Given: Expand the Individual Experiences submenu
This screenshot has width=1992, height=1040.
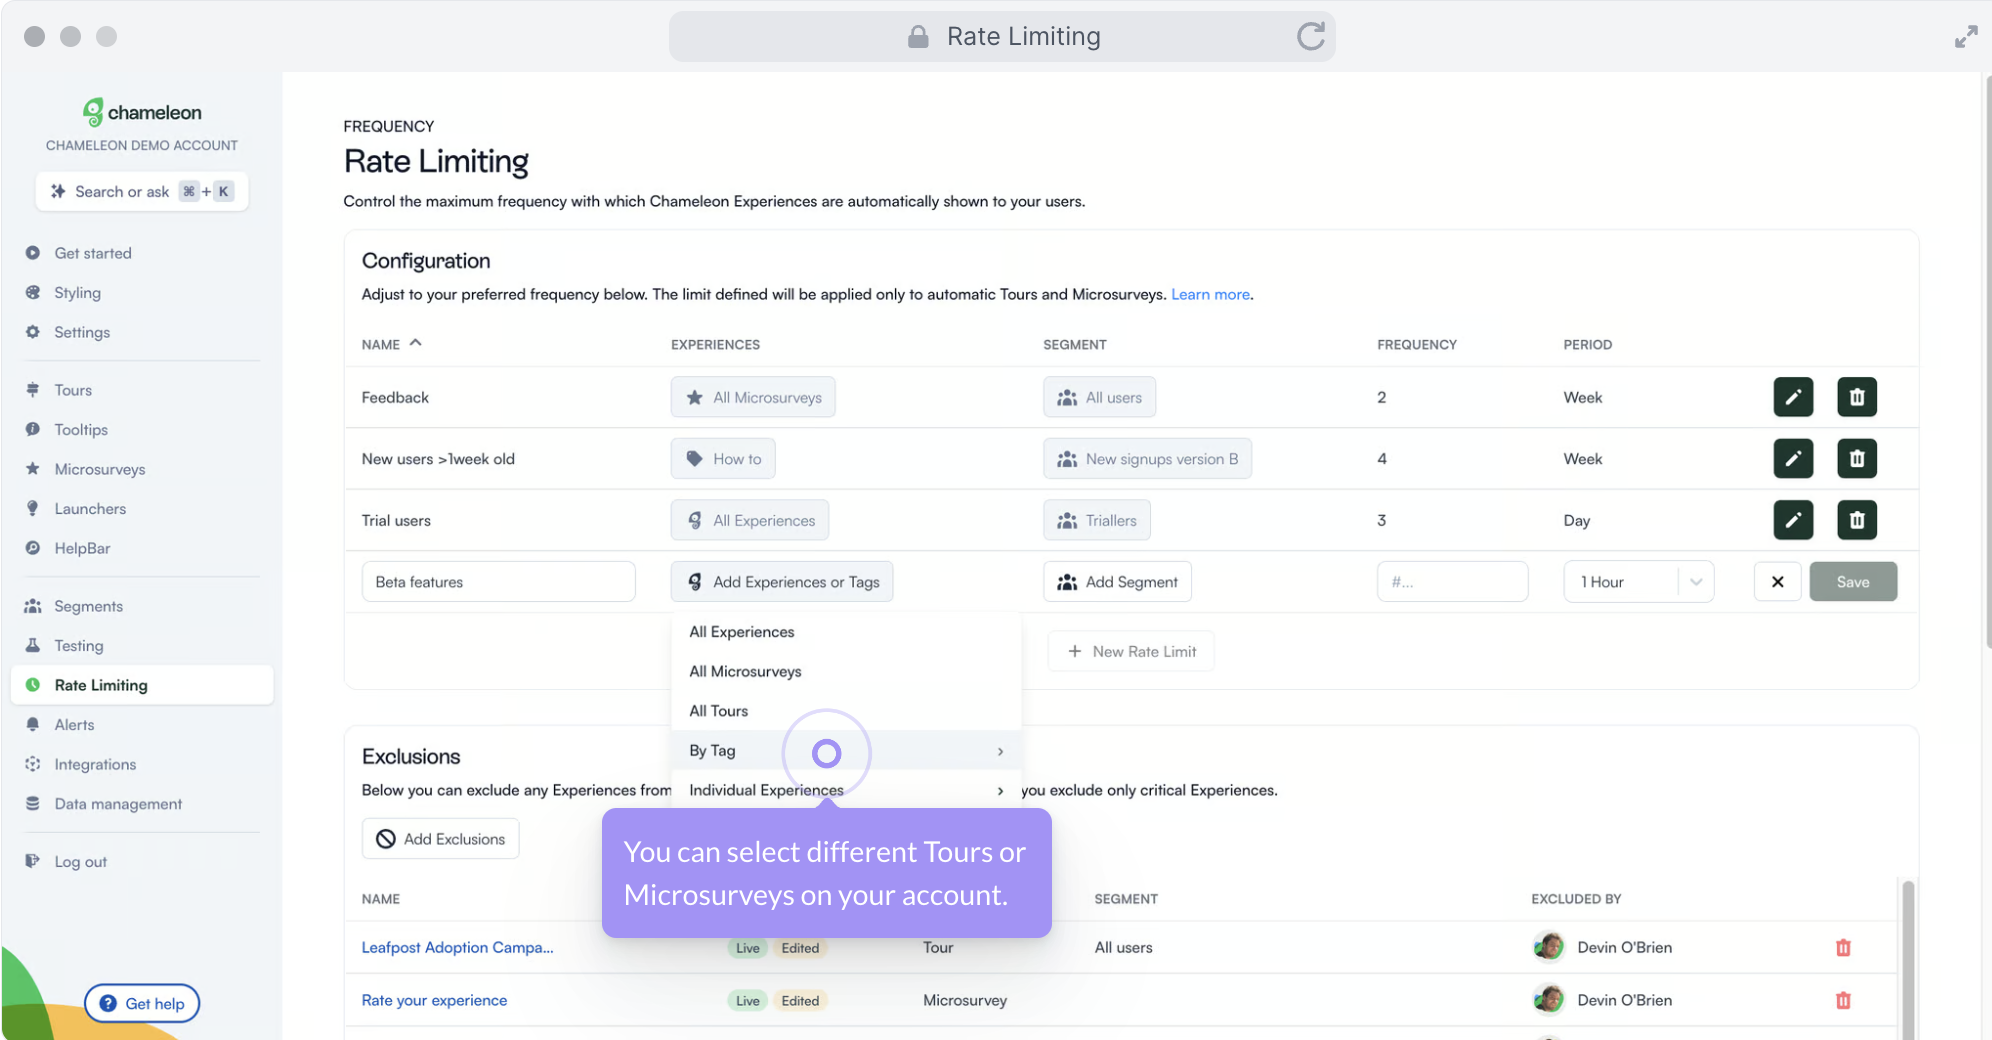Looking at the screenshot, I should pos(846,790).
